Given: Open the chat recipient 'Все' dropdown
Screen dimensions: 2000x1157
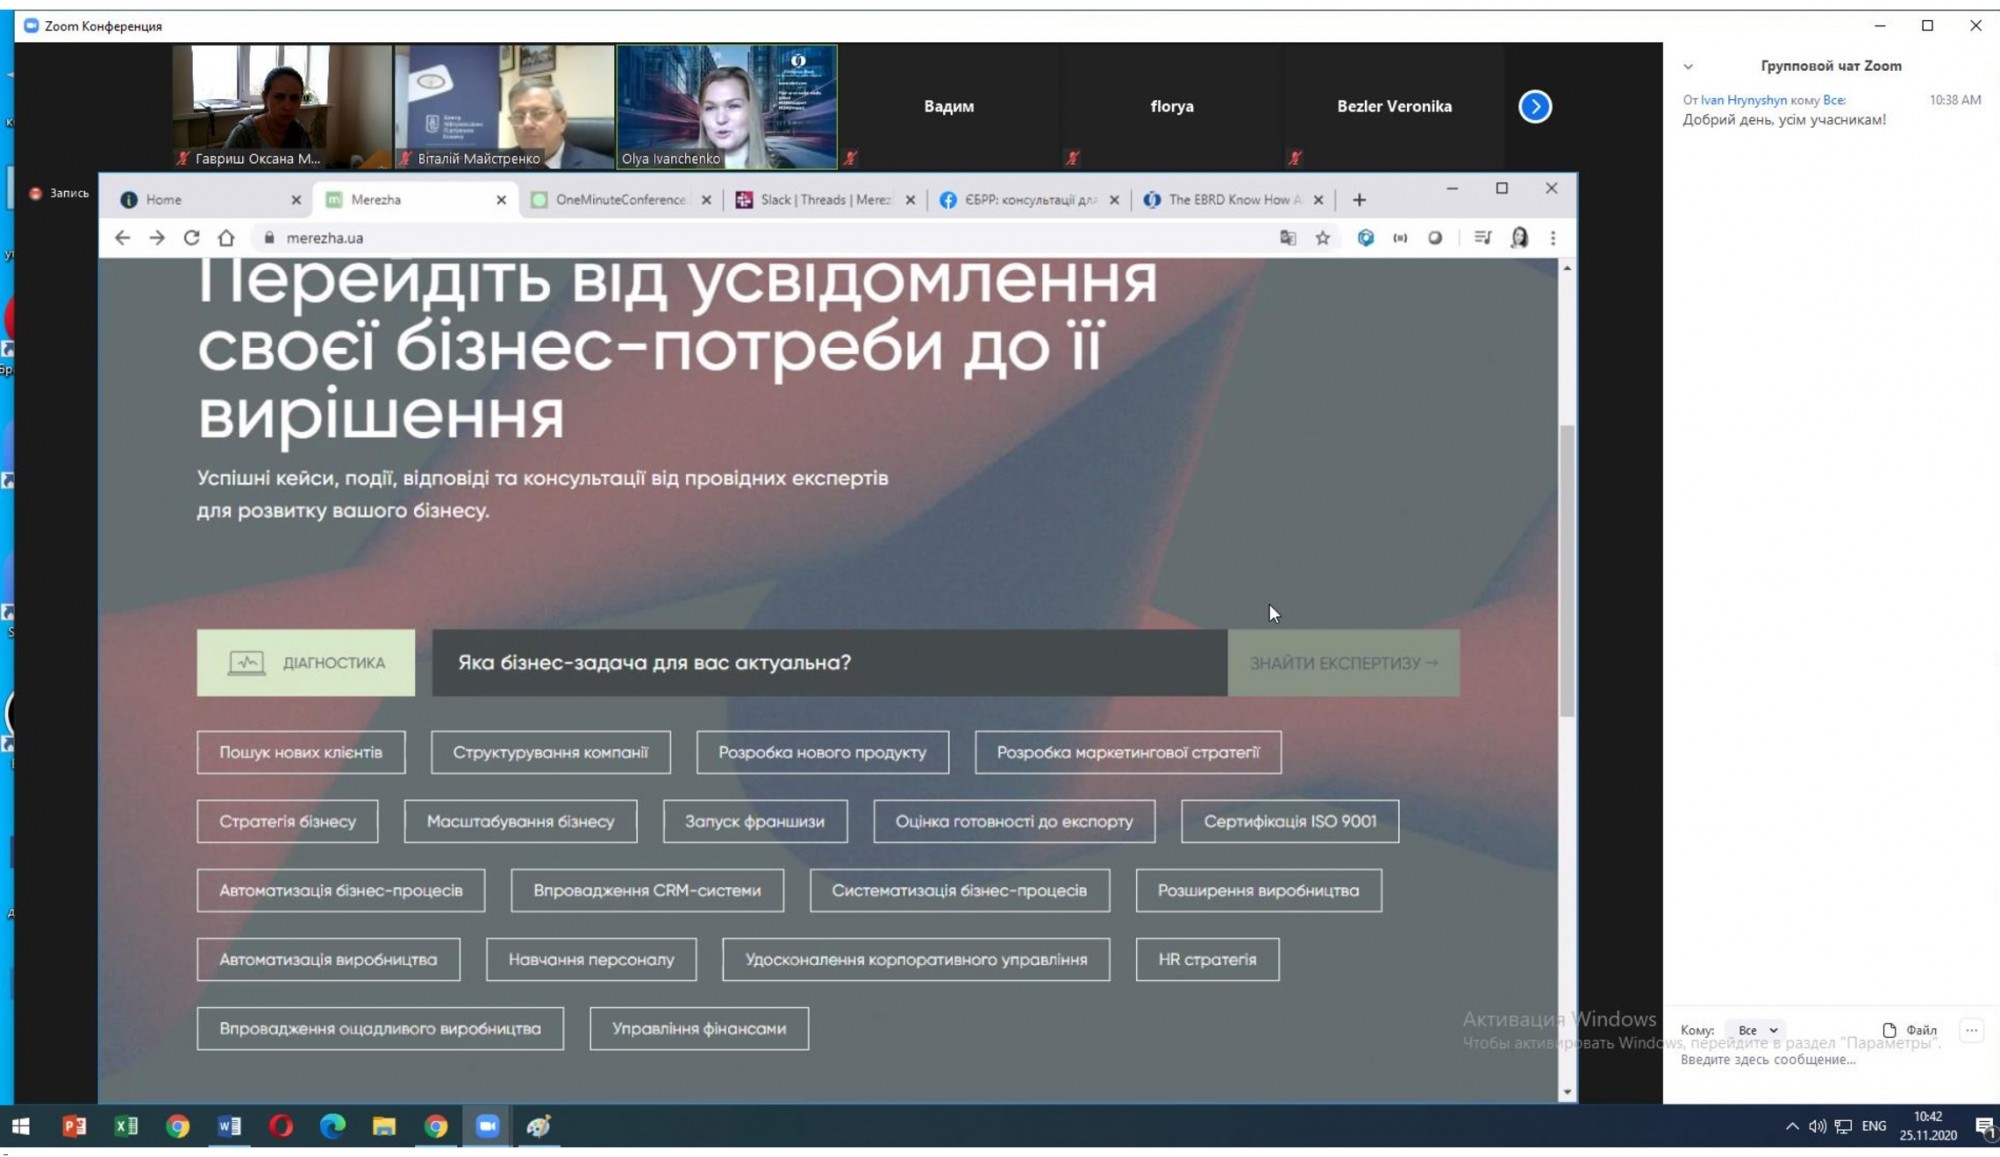Looking at the screenshot, I should tap(1757, 1030).
